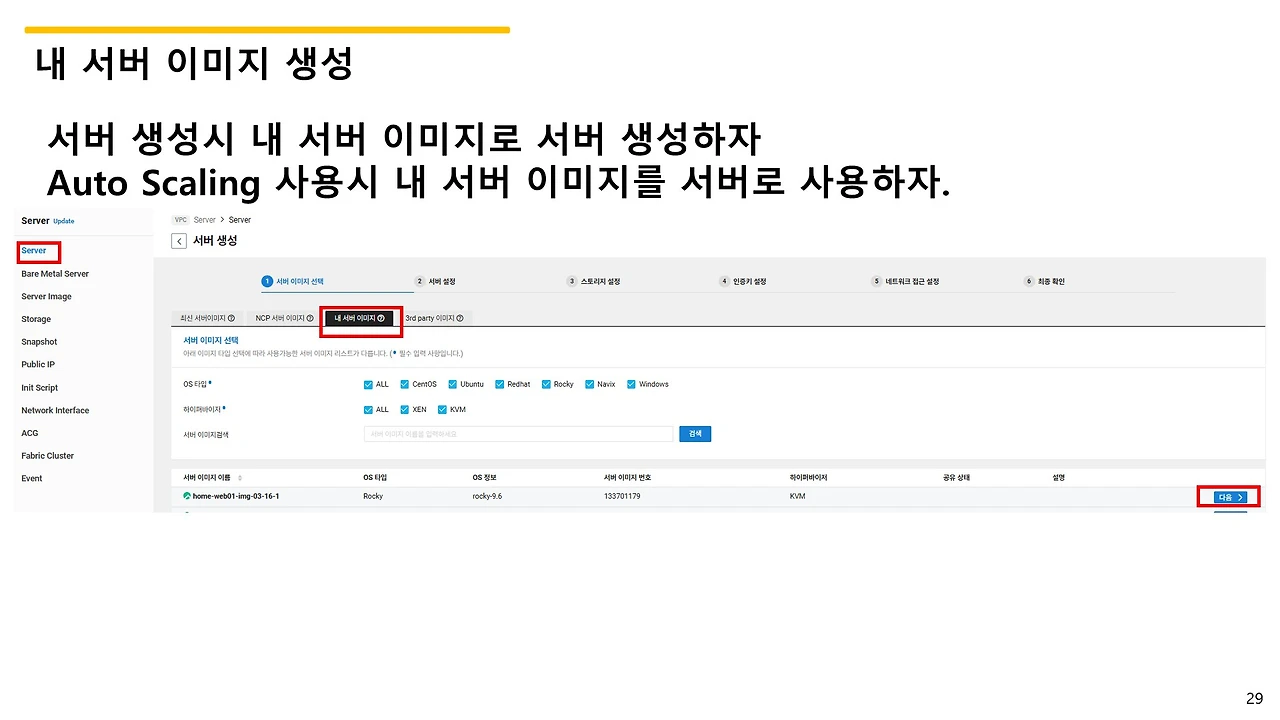
Task: Switch to the 3rd party 이미지 tab
Action: coord(433,317)
